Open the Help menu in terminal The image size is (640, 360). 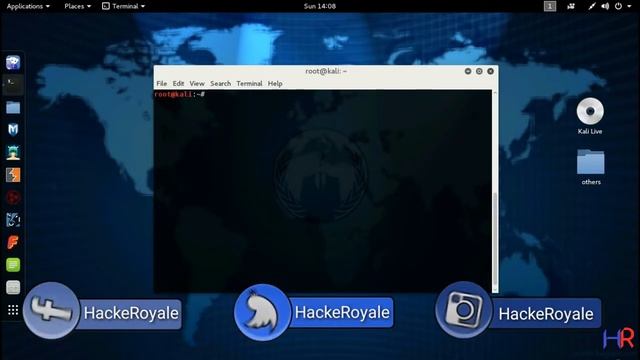[275, 83]
